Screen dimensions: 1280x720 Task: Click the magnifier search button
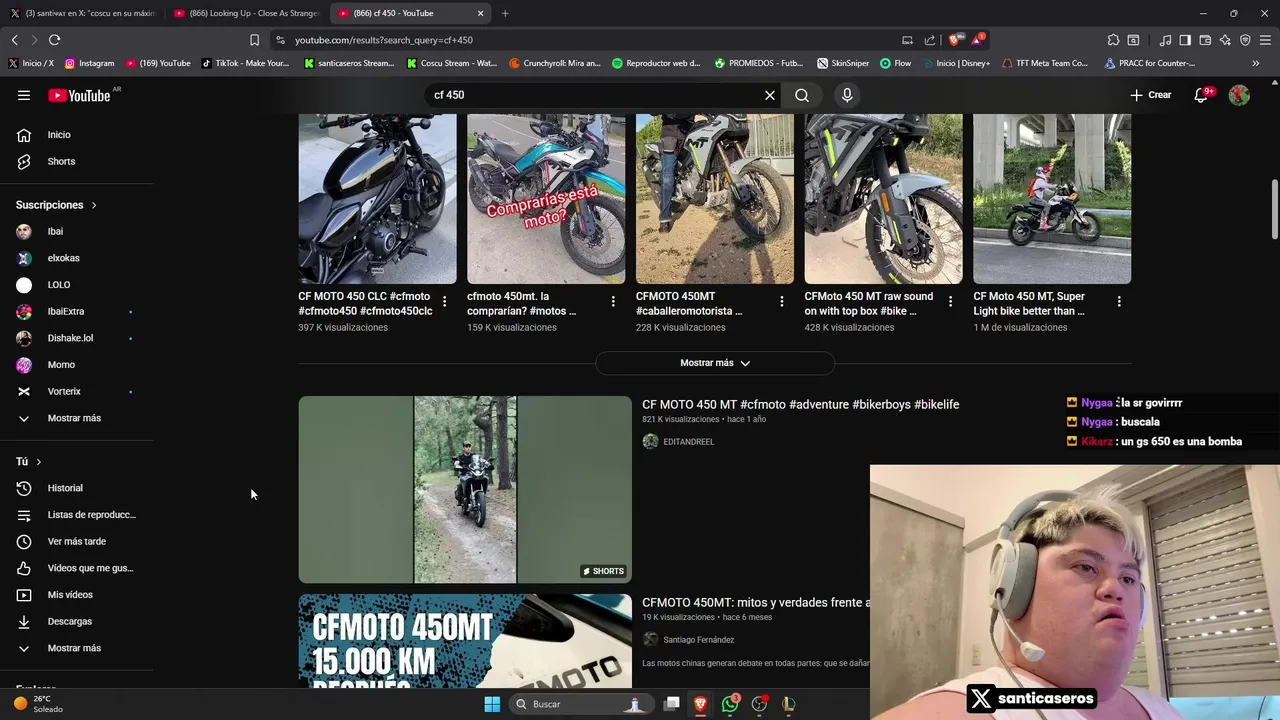802,95
